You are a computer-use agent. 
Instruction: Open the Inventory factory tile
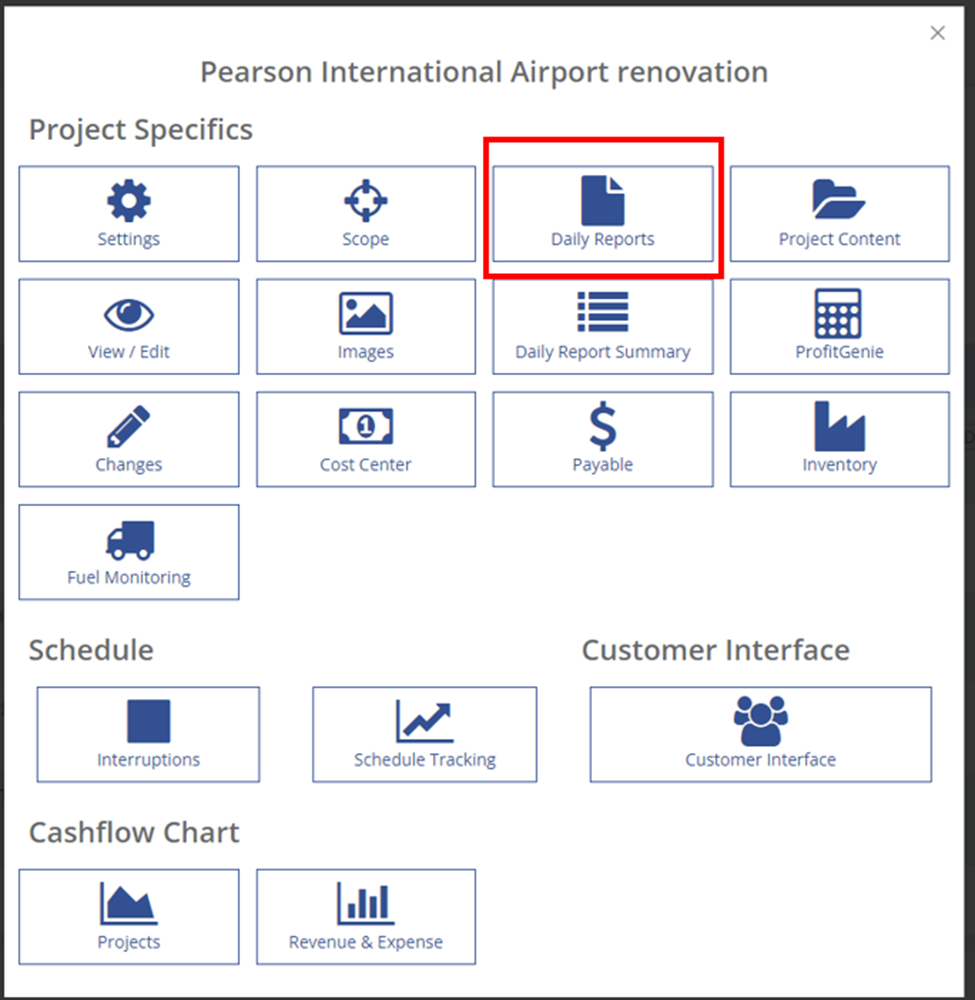point(840,439)
